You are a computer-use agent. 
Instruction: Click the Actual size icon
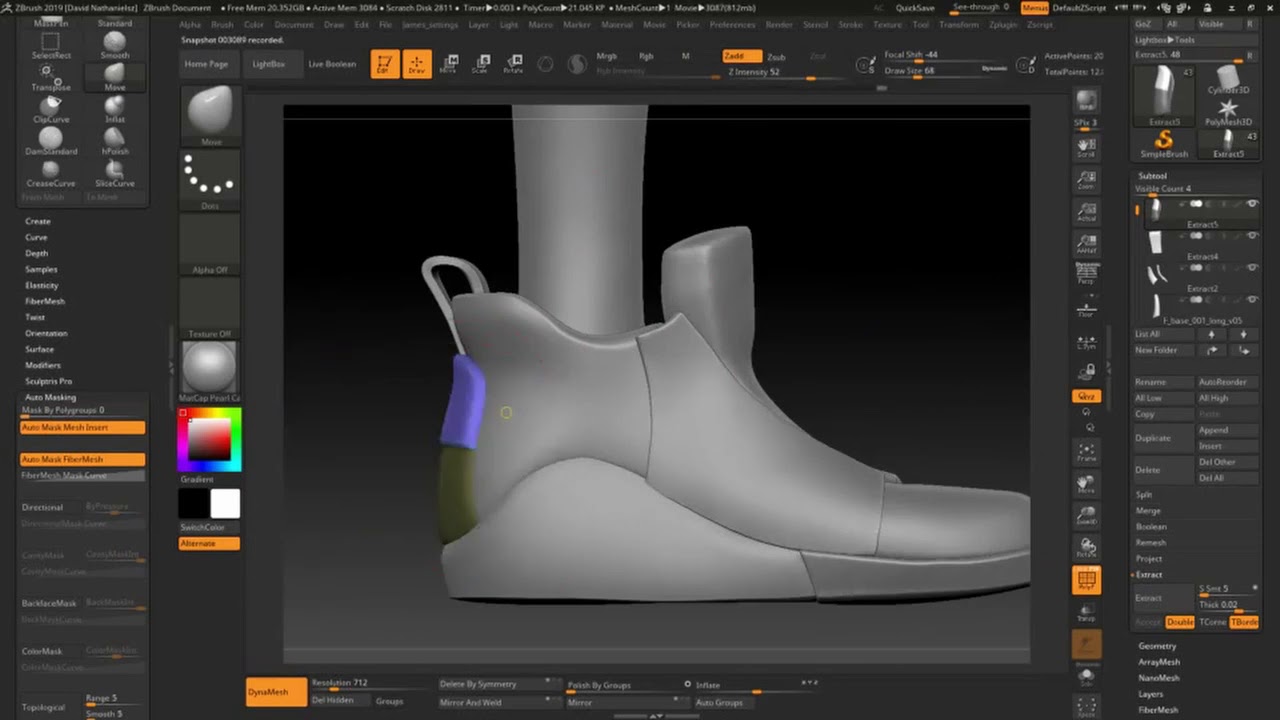pyautogui.click(x=1086, y=212)
